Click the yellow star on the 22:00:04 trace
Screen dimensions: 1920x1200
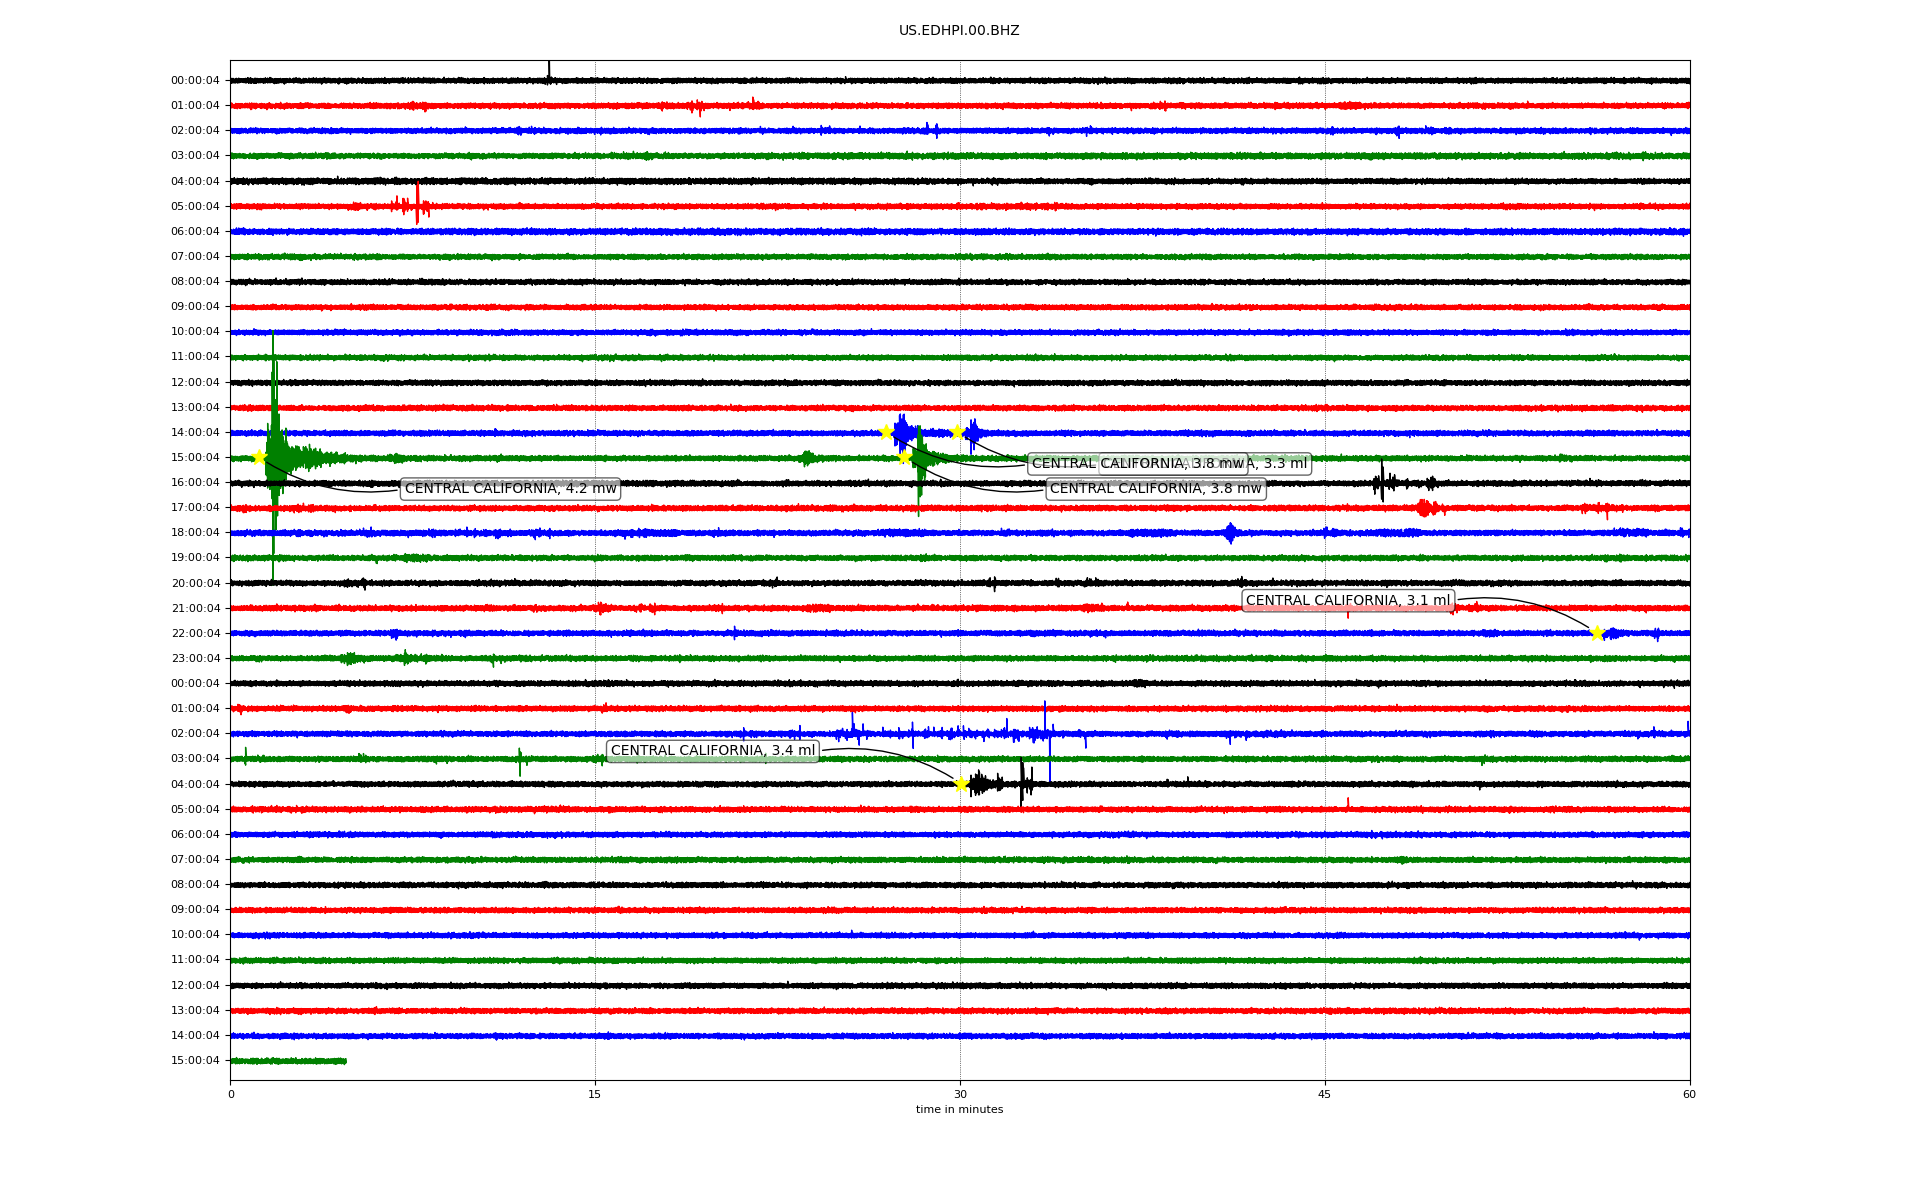coord(1597,633)
